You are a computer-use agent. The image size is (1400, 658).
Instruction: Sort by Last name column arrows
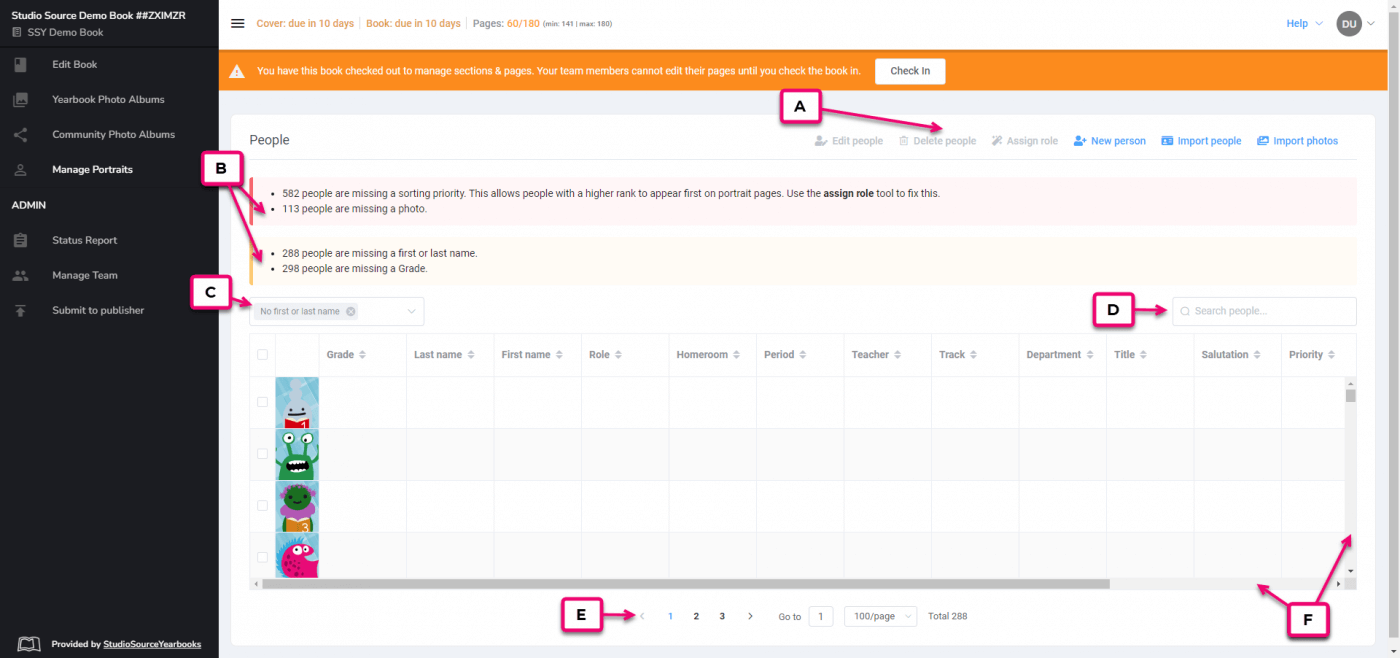point(471,355)
